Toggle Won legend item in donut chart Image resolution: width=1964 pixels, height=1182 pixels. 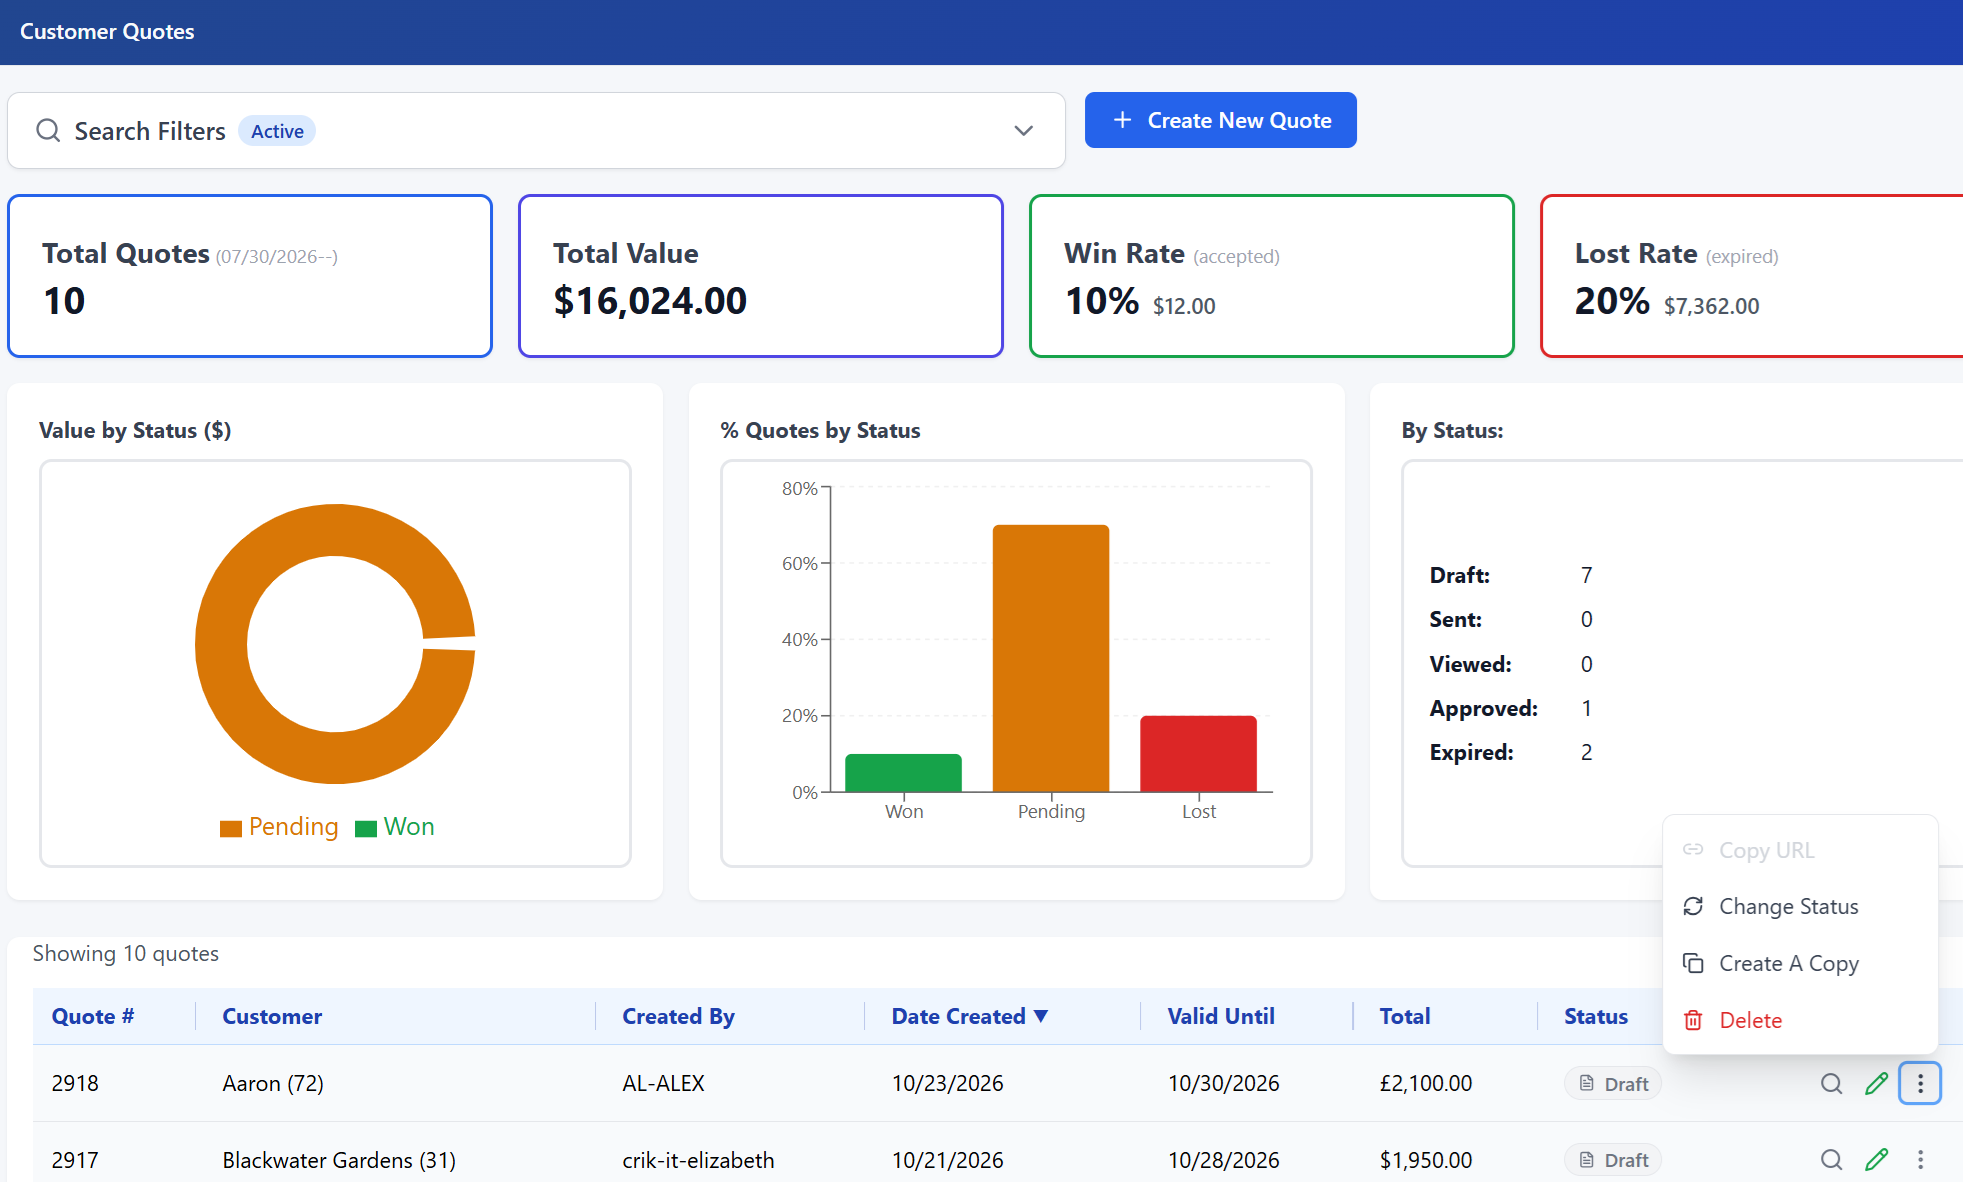(395, 827)
